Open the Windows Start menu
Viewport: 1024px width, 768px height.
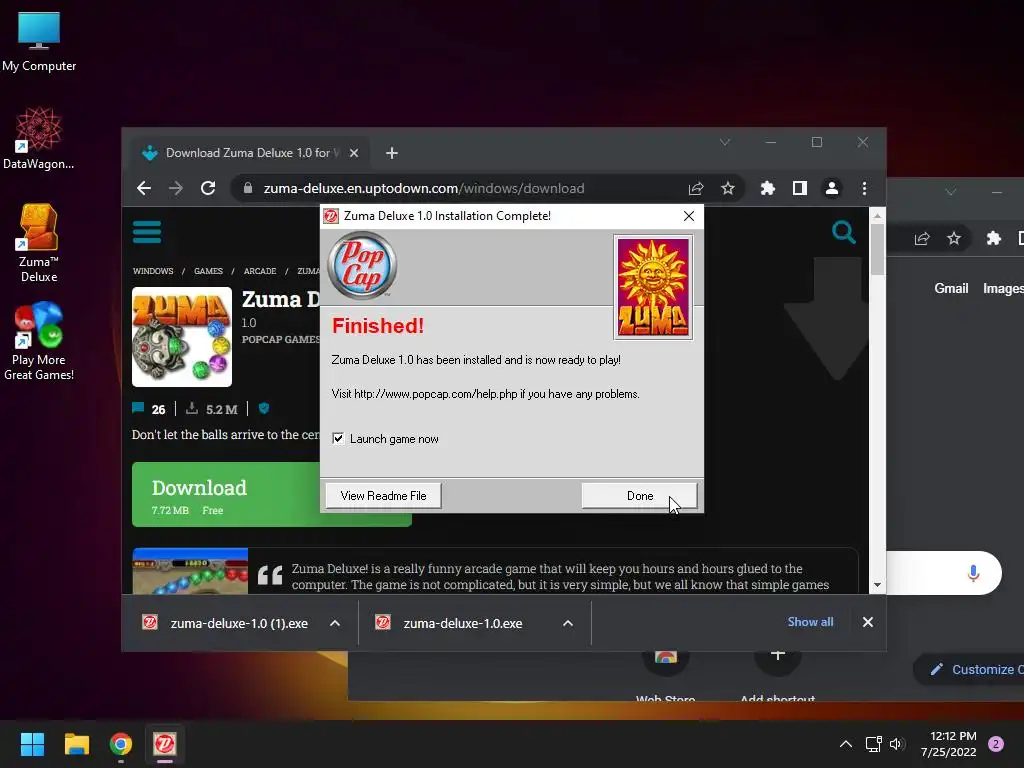click(32, 744)
